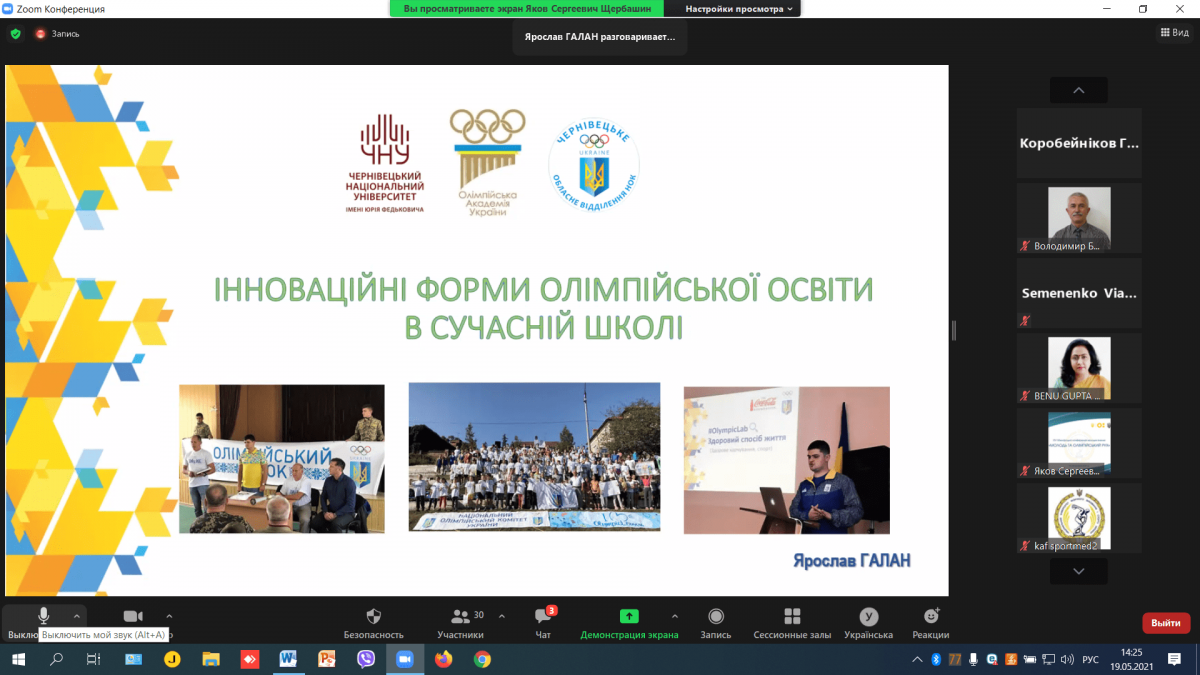Expand the arrow next to Participants count
Image resolution: width=1200 pixels, height=675 pixels.
(x=501, y=616)
